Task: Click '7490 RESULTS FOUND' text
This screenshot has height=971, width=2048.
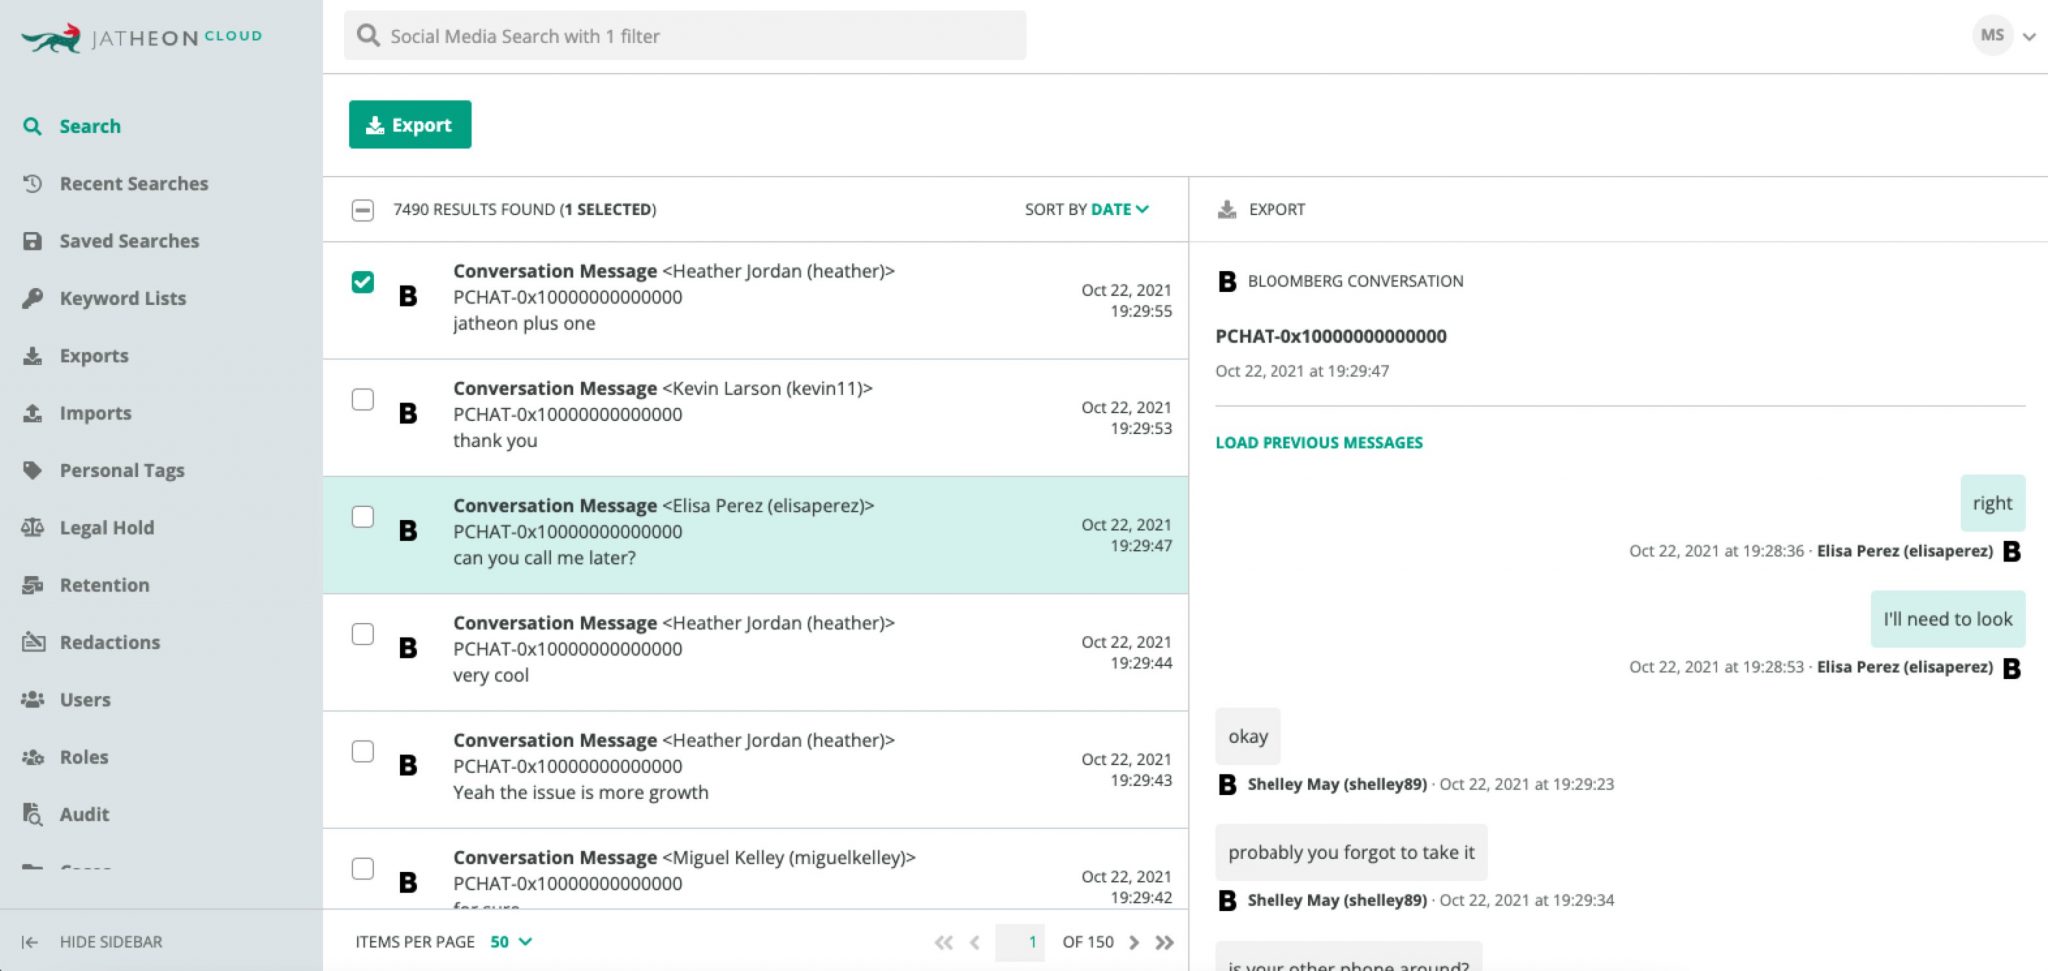Action: (474, 209)
